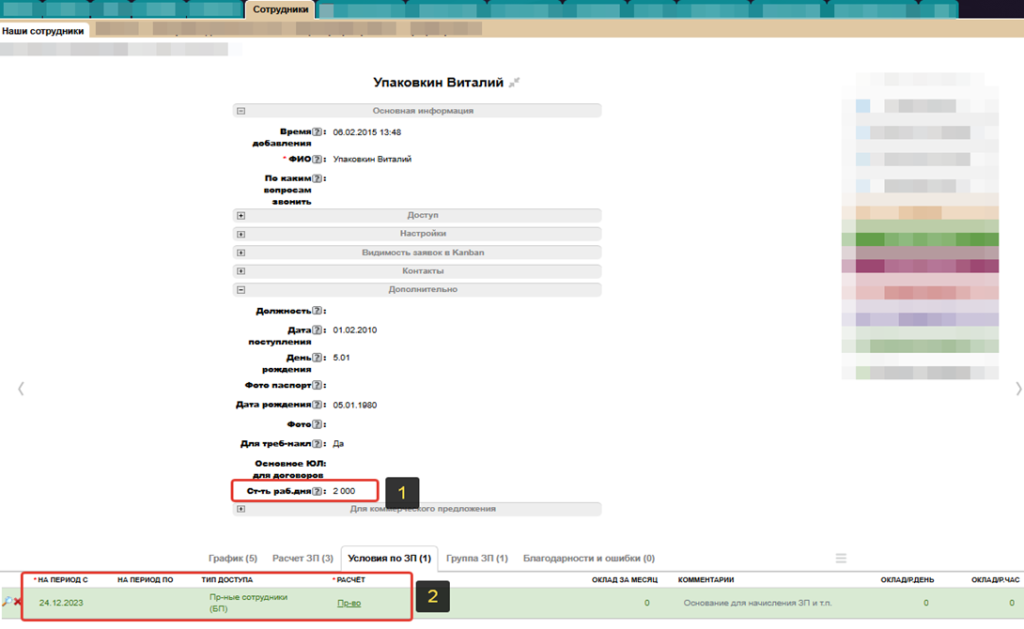
Task: Open the Наши сотрудники sub-tab
Action: (x=44, y=31)
